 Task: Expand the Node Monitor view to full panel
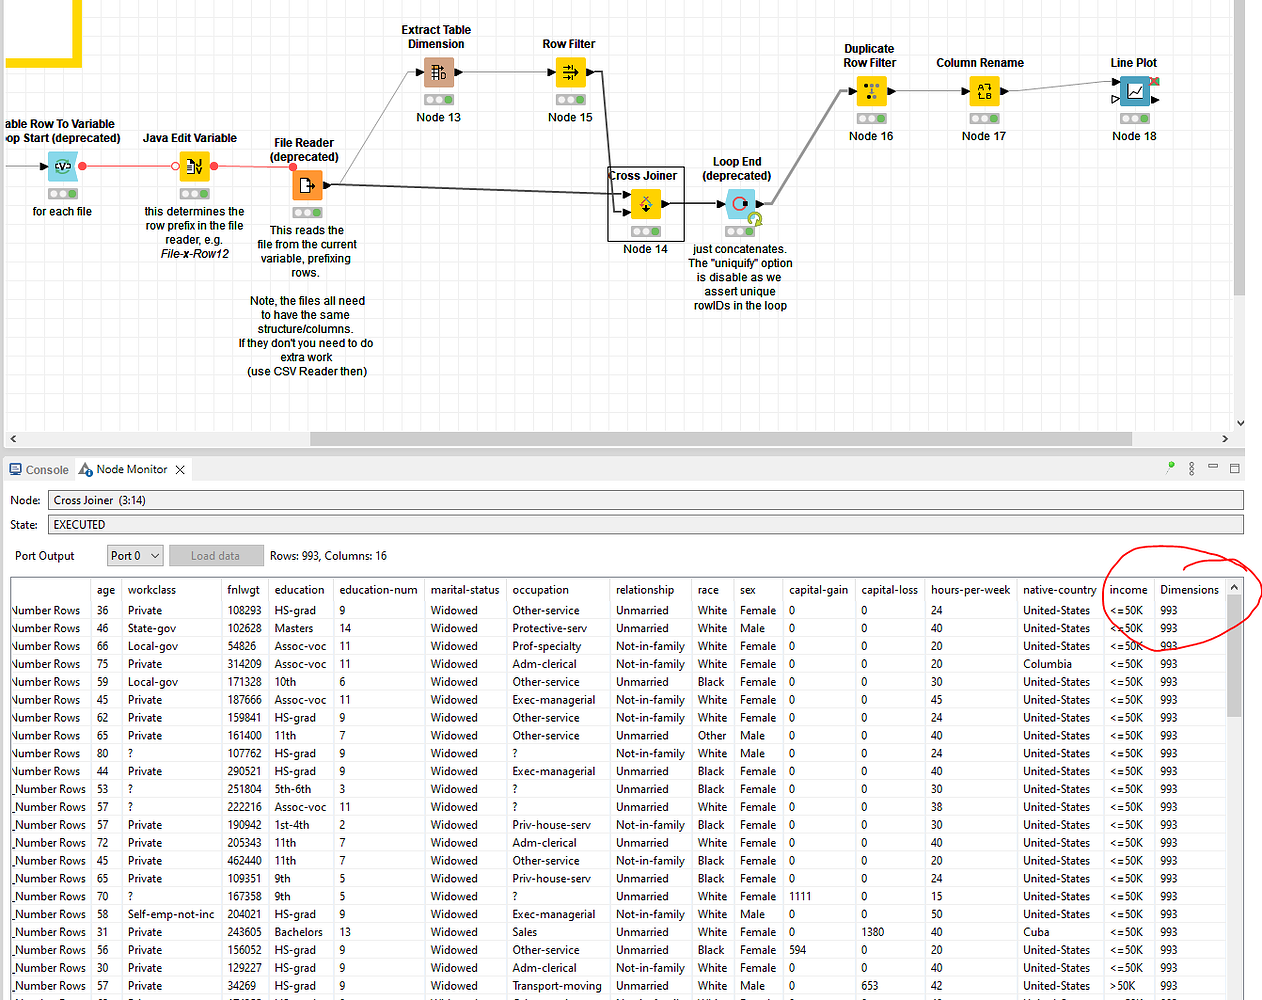pyautogui.click(x=1233, y=468)
